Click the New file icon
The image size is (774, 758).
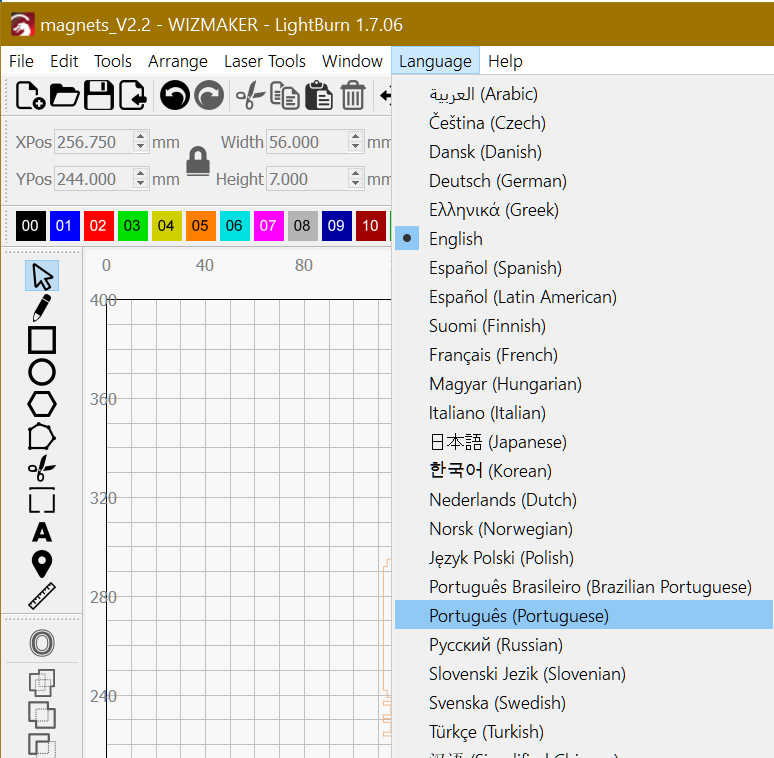point(30,95)
